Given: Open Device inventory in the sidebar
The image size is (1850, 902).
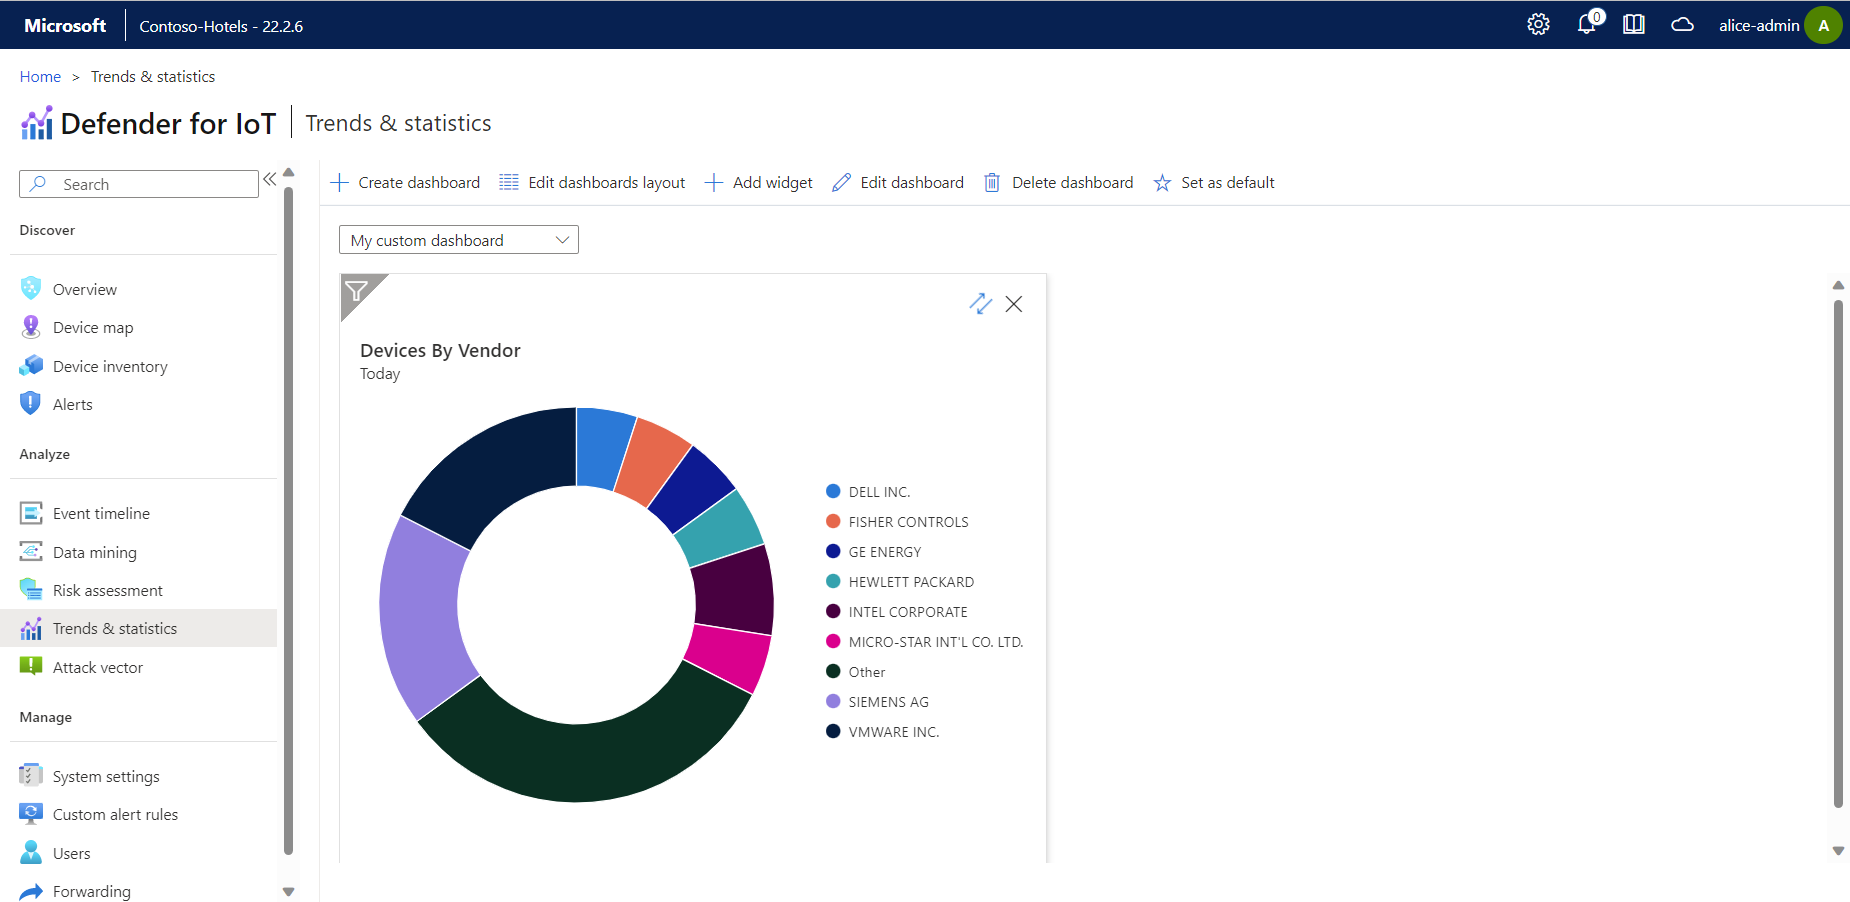Looking at the screenshot, I should [110, 367].
